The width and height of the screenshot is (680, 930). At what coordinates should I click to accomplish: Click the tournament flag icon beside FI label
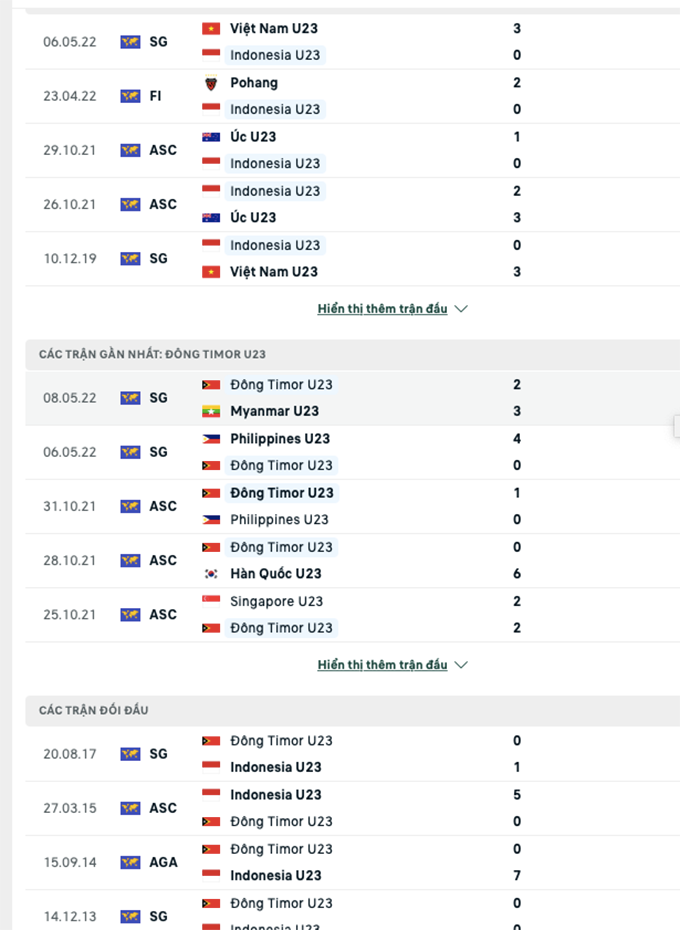click(x=129, y=96)
